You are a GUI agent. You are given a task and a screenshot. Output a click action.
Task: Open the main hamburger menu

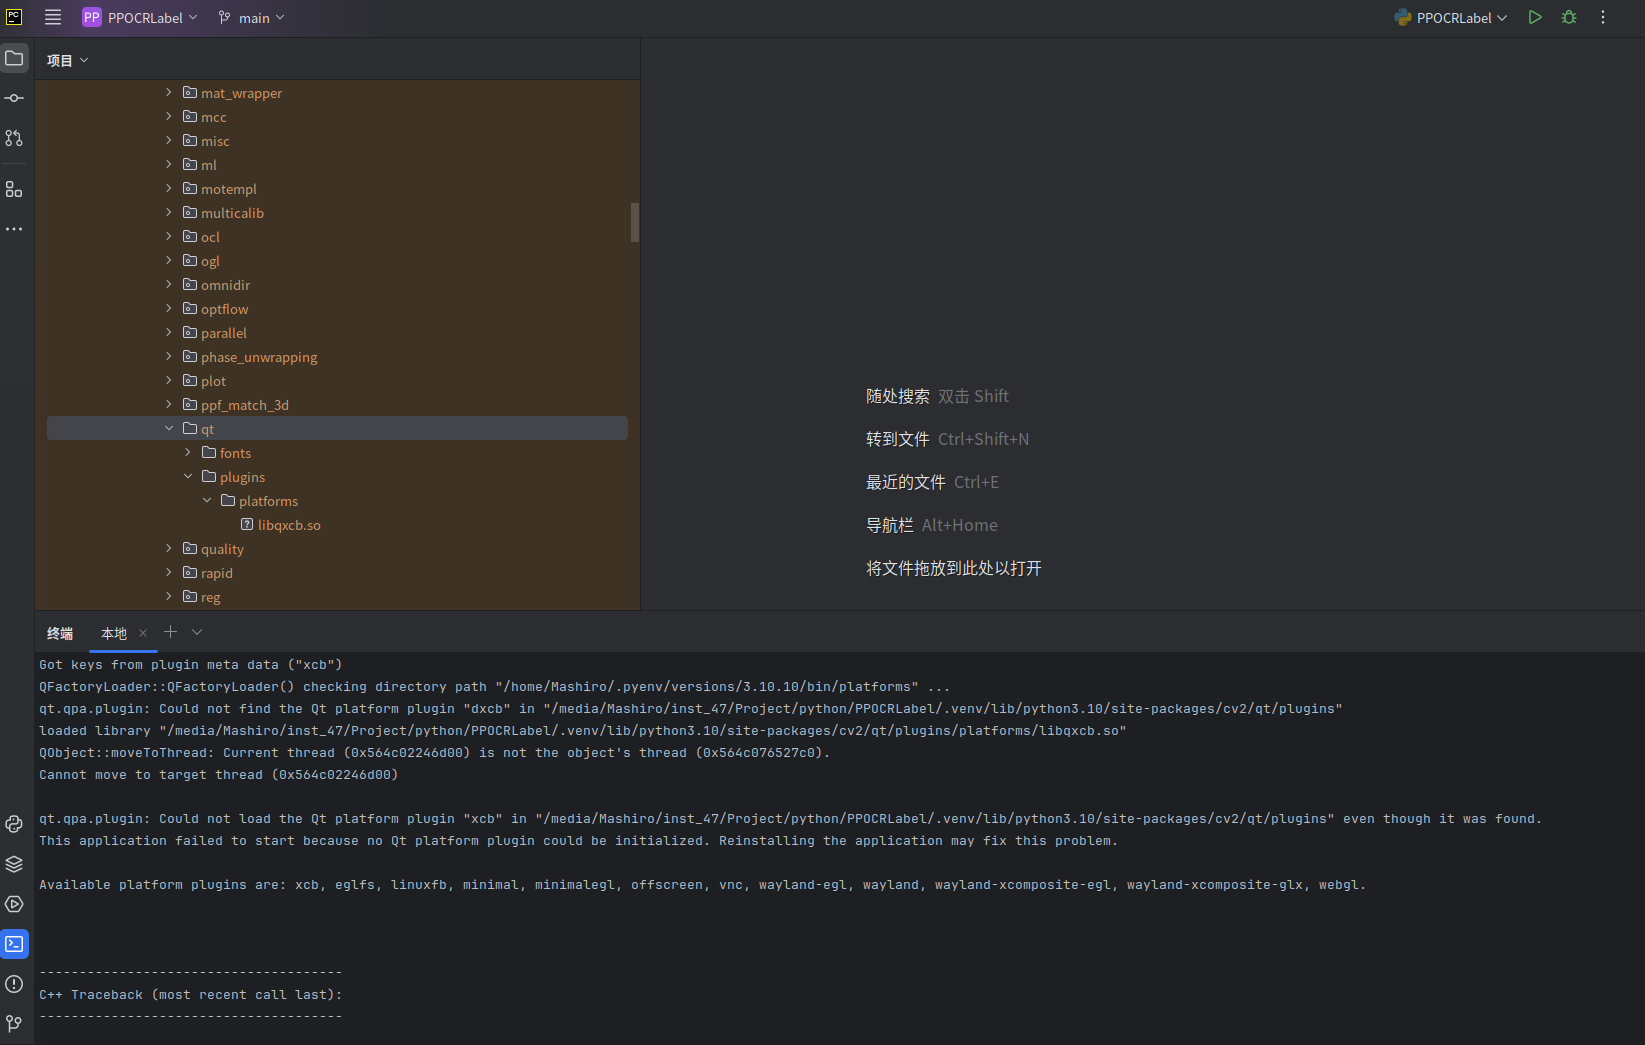(53, 17)
